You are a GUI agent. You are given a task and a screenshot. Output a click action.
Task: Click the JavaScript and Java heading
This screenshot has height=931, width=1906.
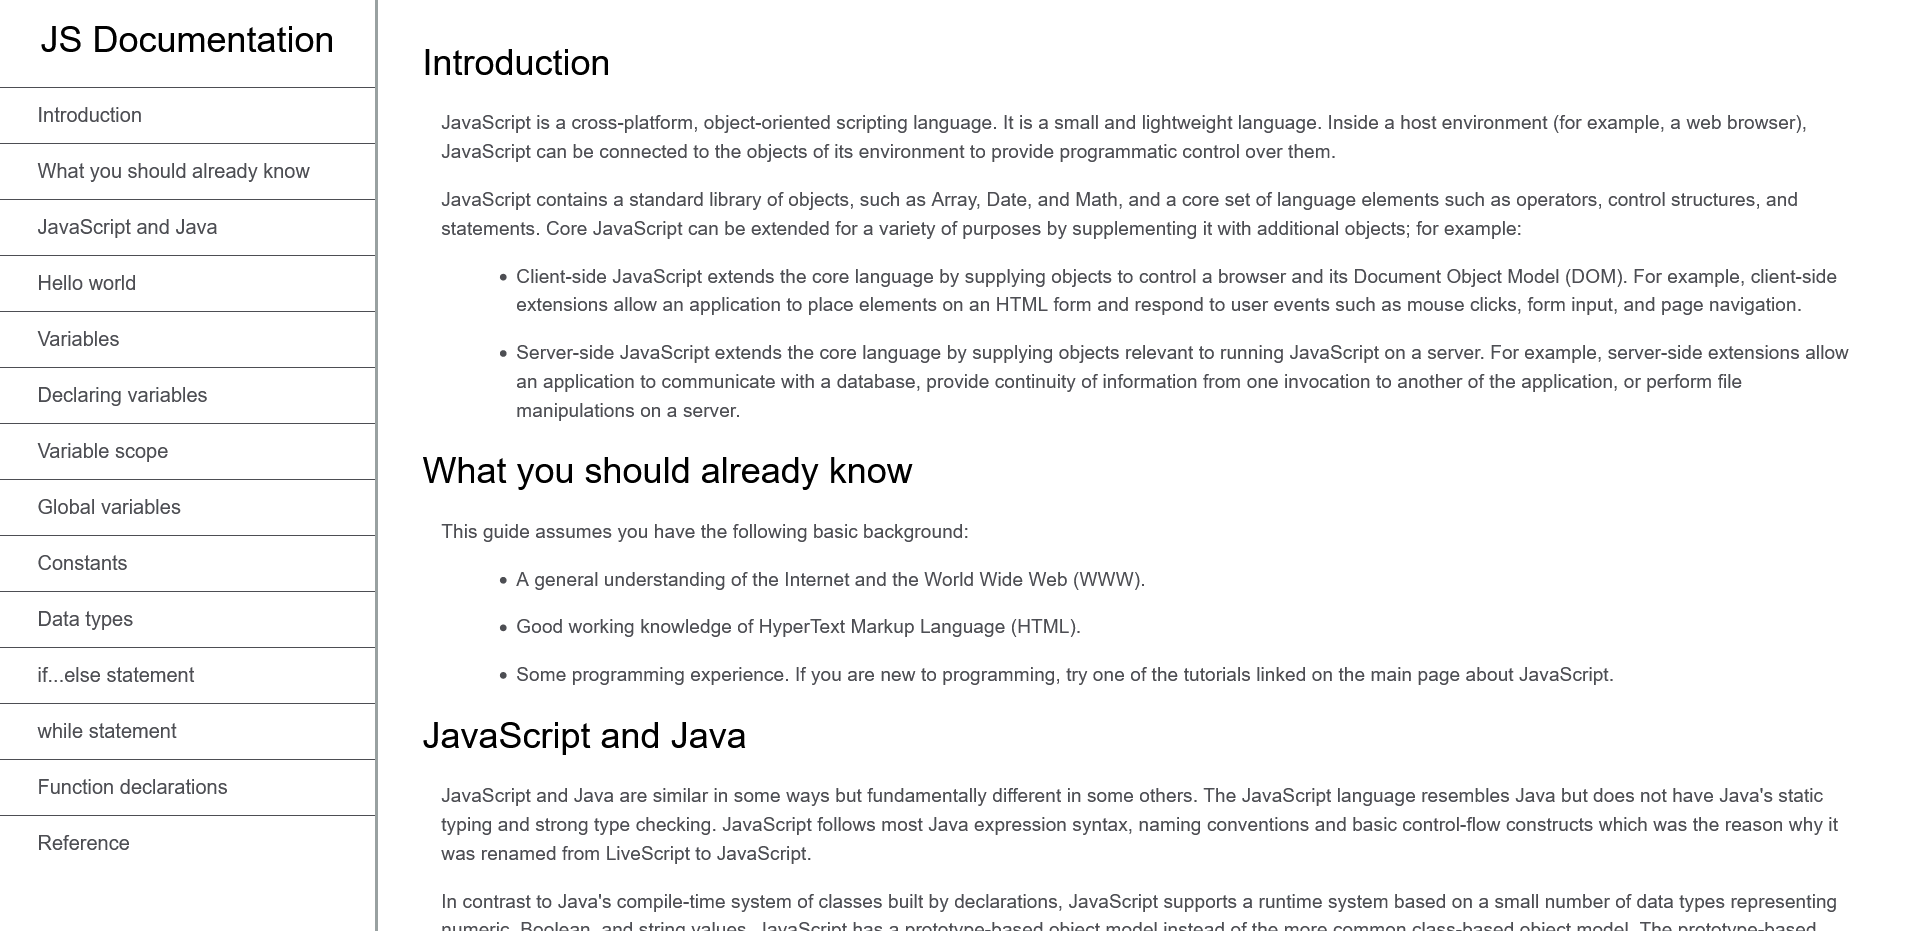(x=584, y=736)
